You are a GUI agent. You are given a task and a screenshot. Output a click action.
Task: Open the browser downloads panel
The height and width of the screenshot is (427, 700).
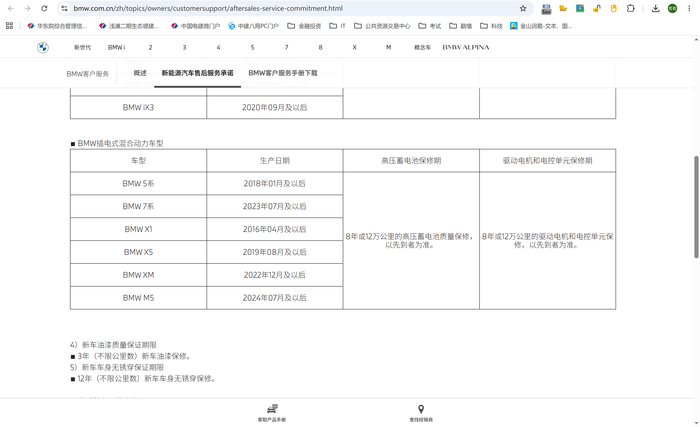655,8
